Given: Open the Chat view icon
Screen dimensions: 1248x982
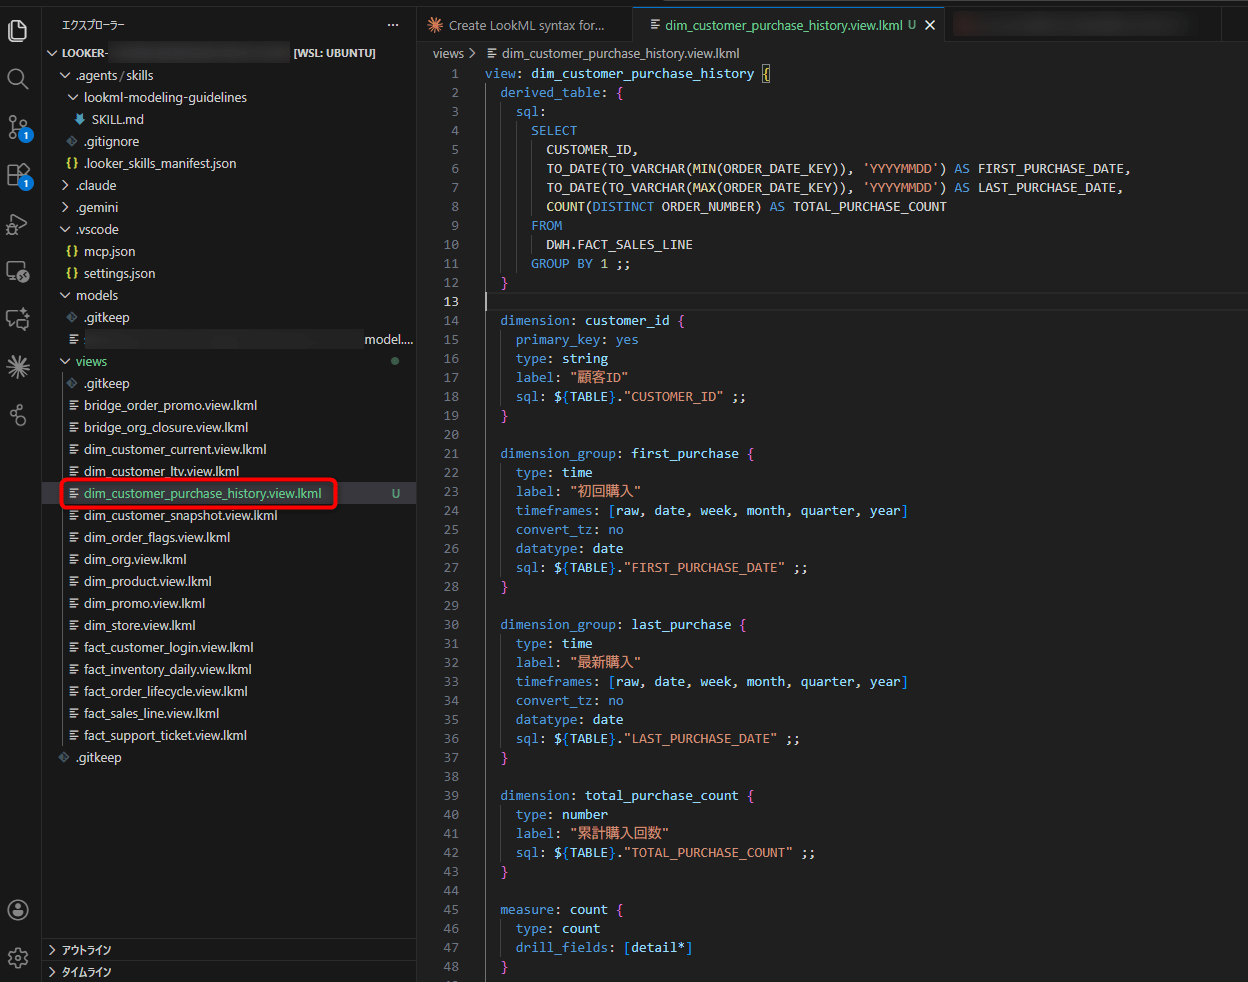Looking at the screenshot, I should click(18, 319).
